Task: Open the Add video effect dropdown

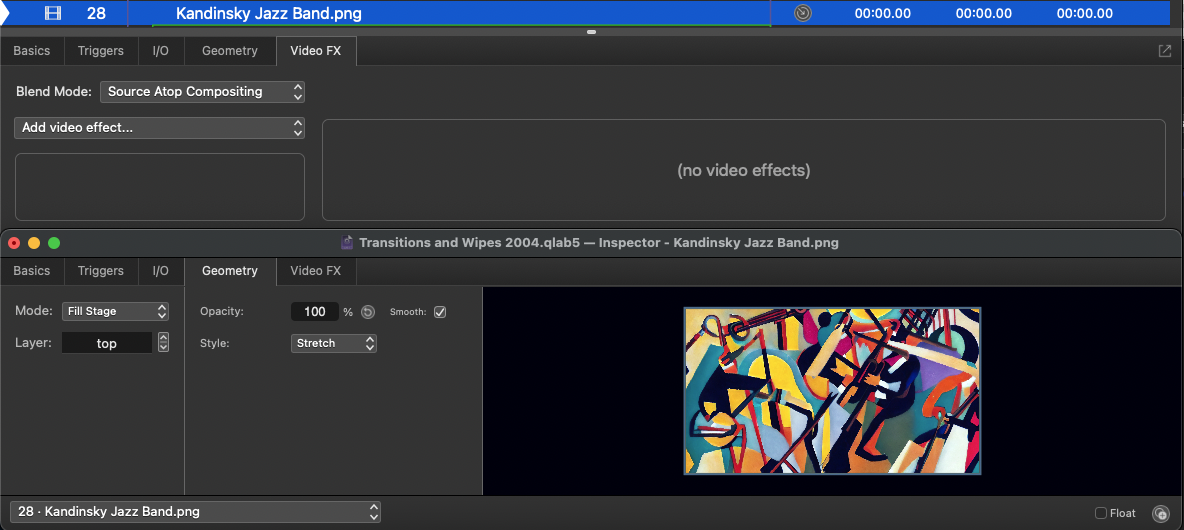Action: pyautogui.click(x=160, y=128)
